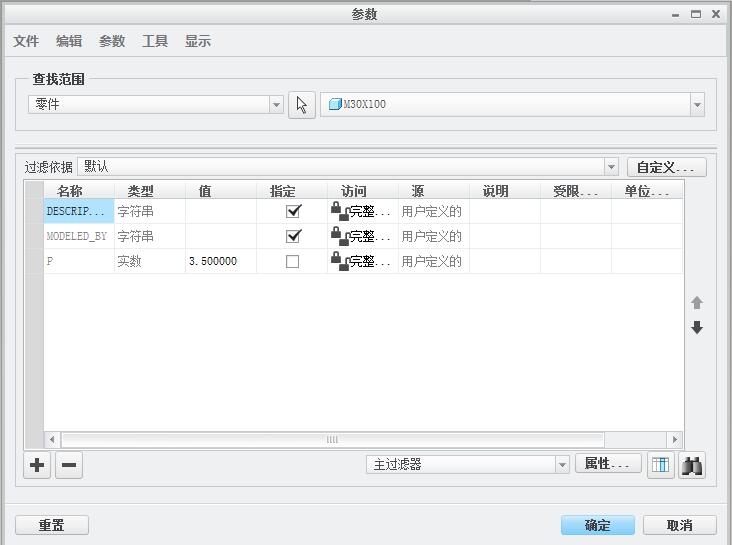Click the 属性... button
732x545 pixels.
[x=608, y=463]
